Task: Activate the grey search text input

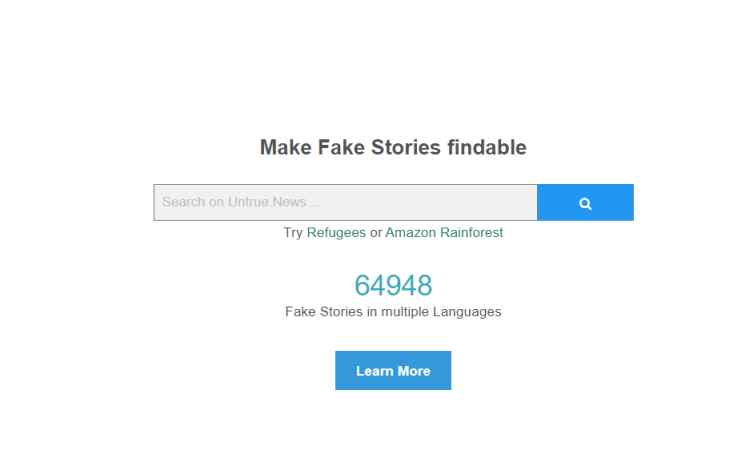Action: click(345, 203)
